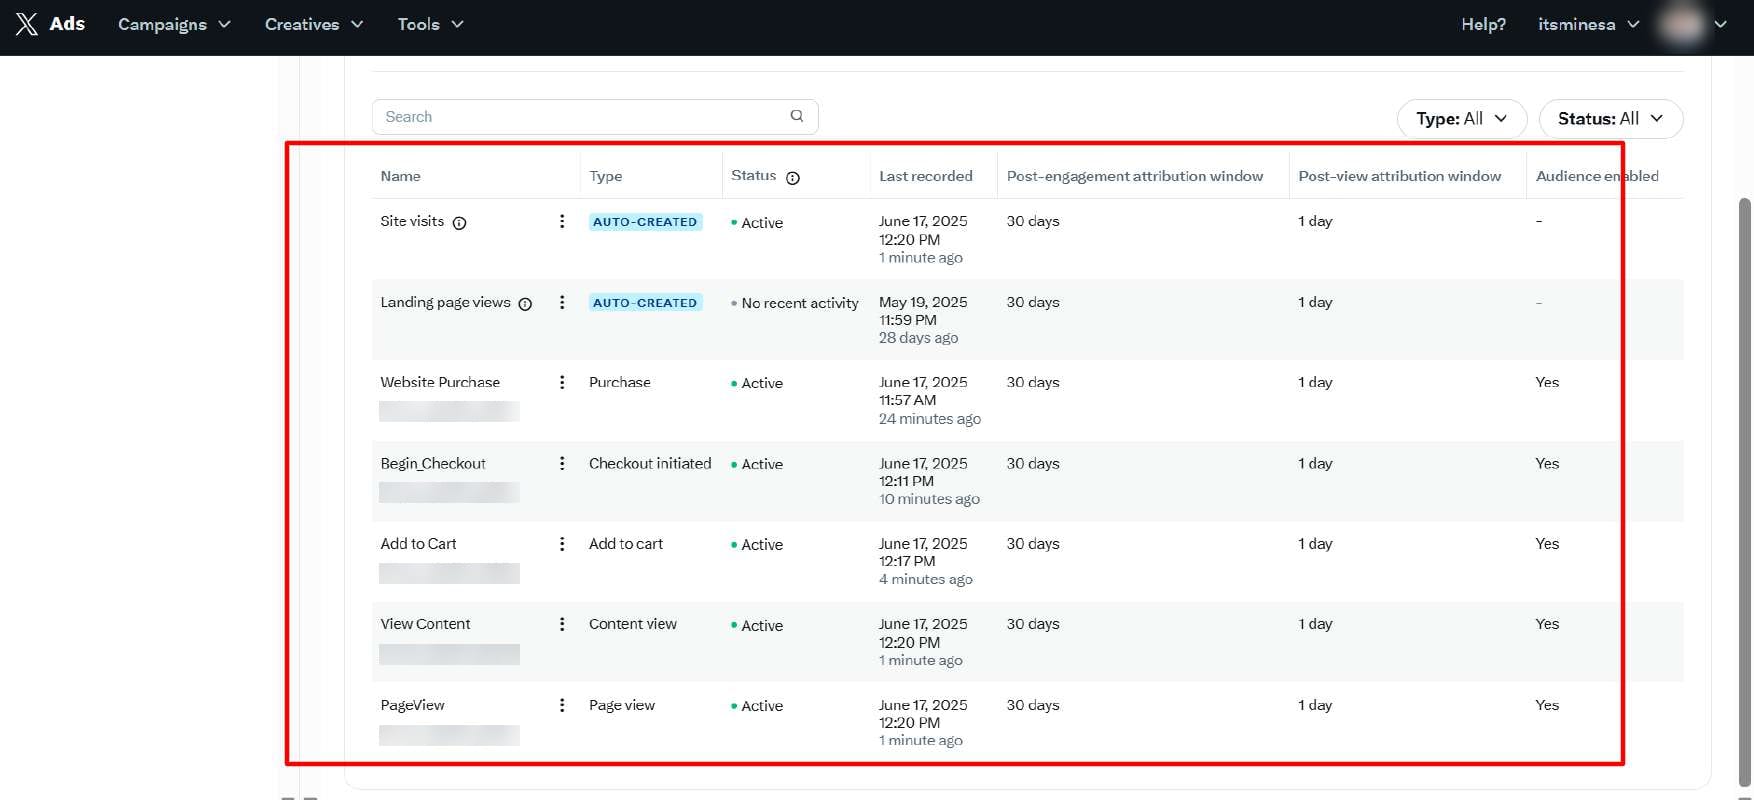Open the Status: All filter dropdown

click(1610, 118)
